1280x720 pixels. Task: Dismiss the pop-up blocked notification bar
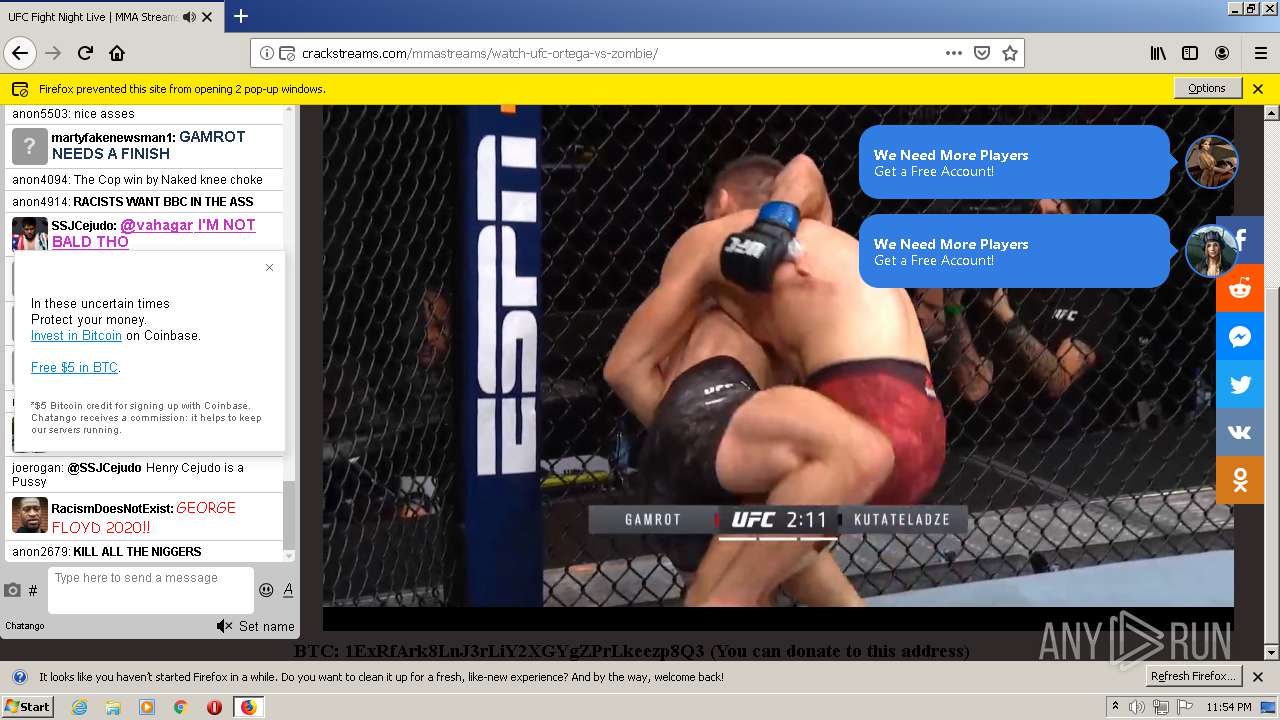coord(1258,89)
